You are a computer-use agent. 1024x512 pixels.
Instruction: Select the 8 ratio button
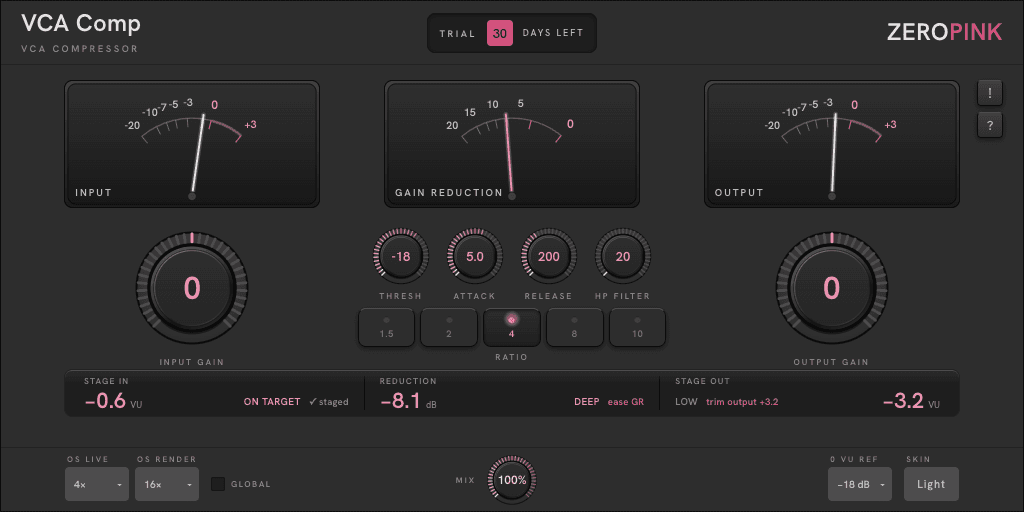[575, 327]
